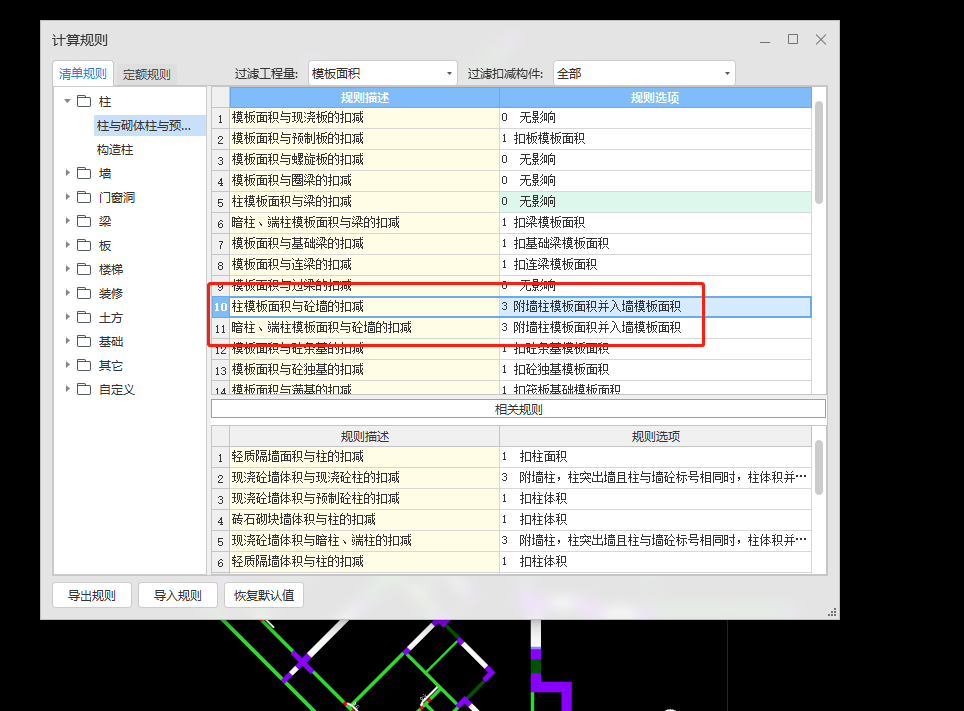Select row 模板面积与砼独基的扣减
This screenshot has width=964, height=711.
[365, 370]
